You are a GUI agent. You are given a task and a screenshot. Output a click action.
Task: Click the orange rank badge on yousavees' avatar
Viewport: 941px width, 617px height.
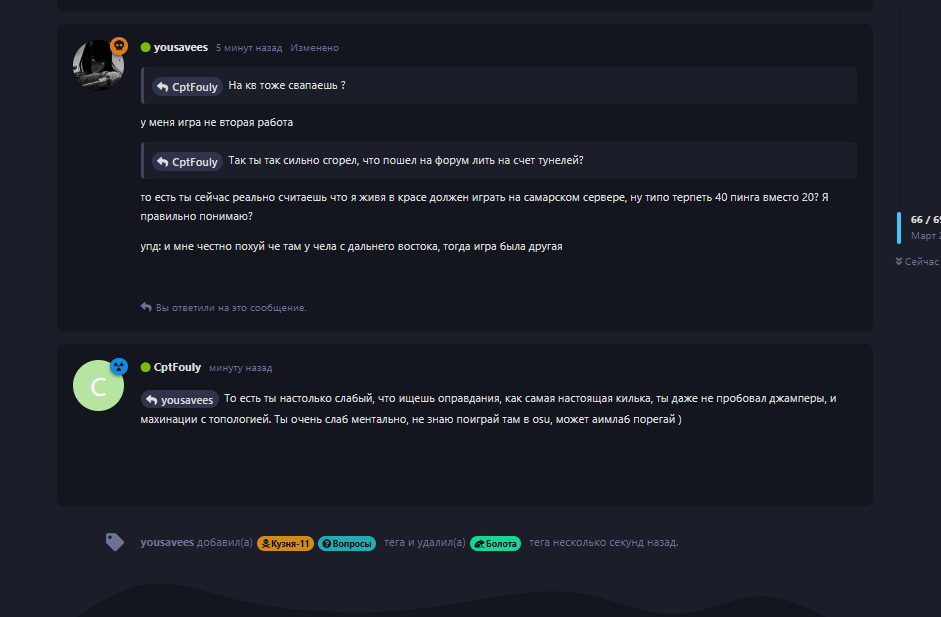[x=119, y=46]
